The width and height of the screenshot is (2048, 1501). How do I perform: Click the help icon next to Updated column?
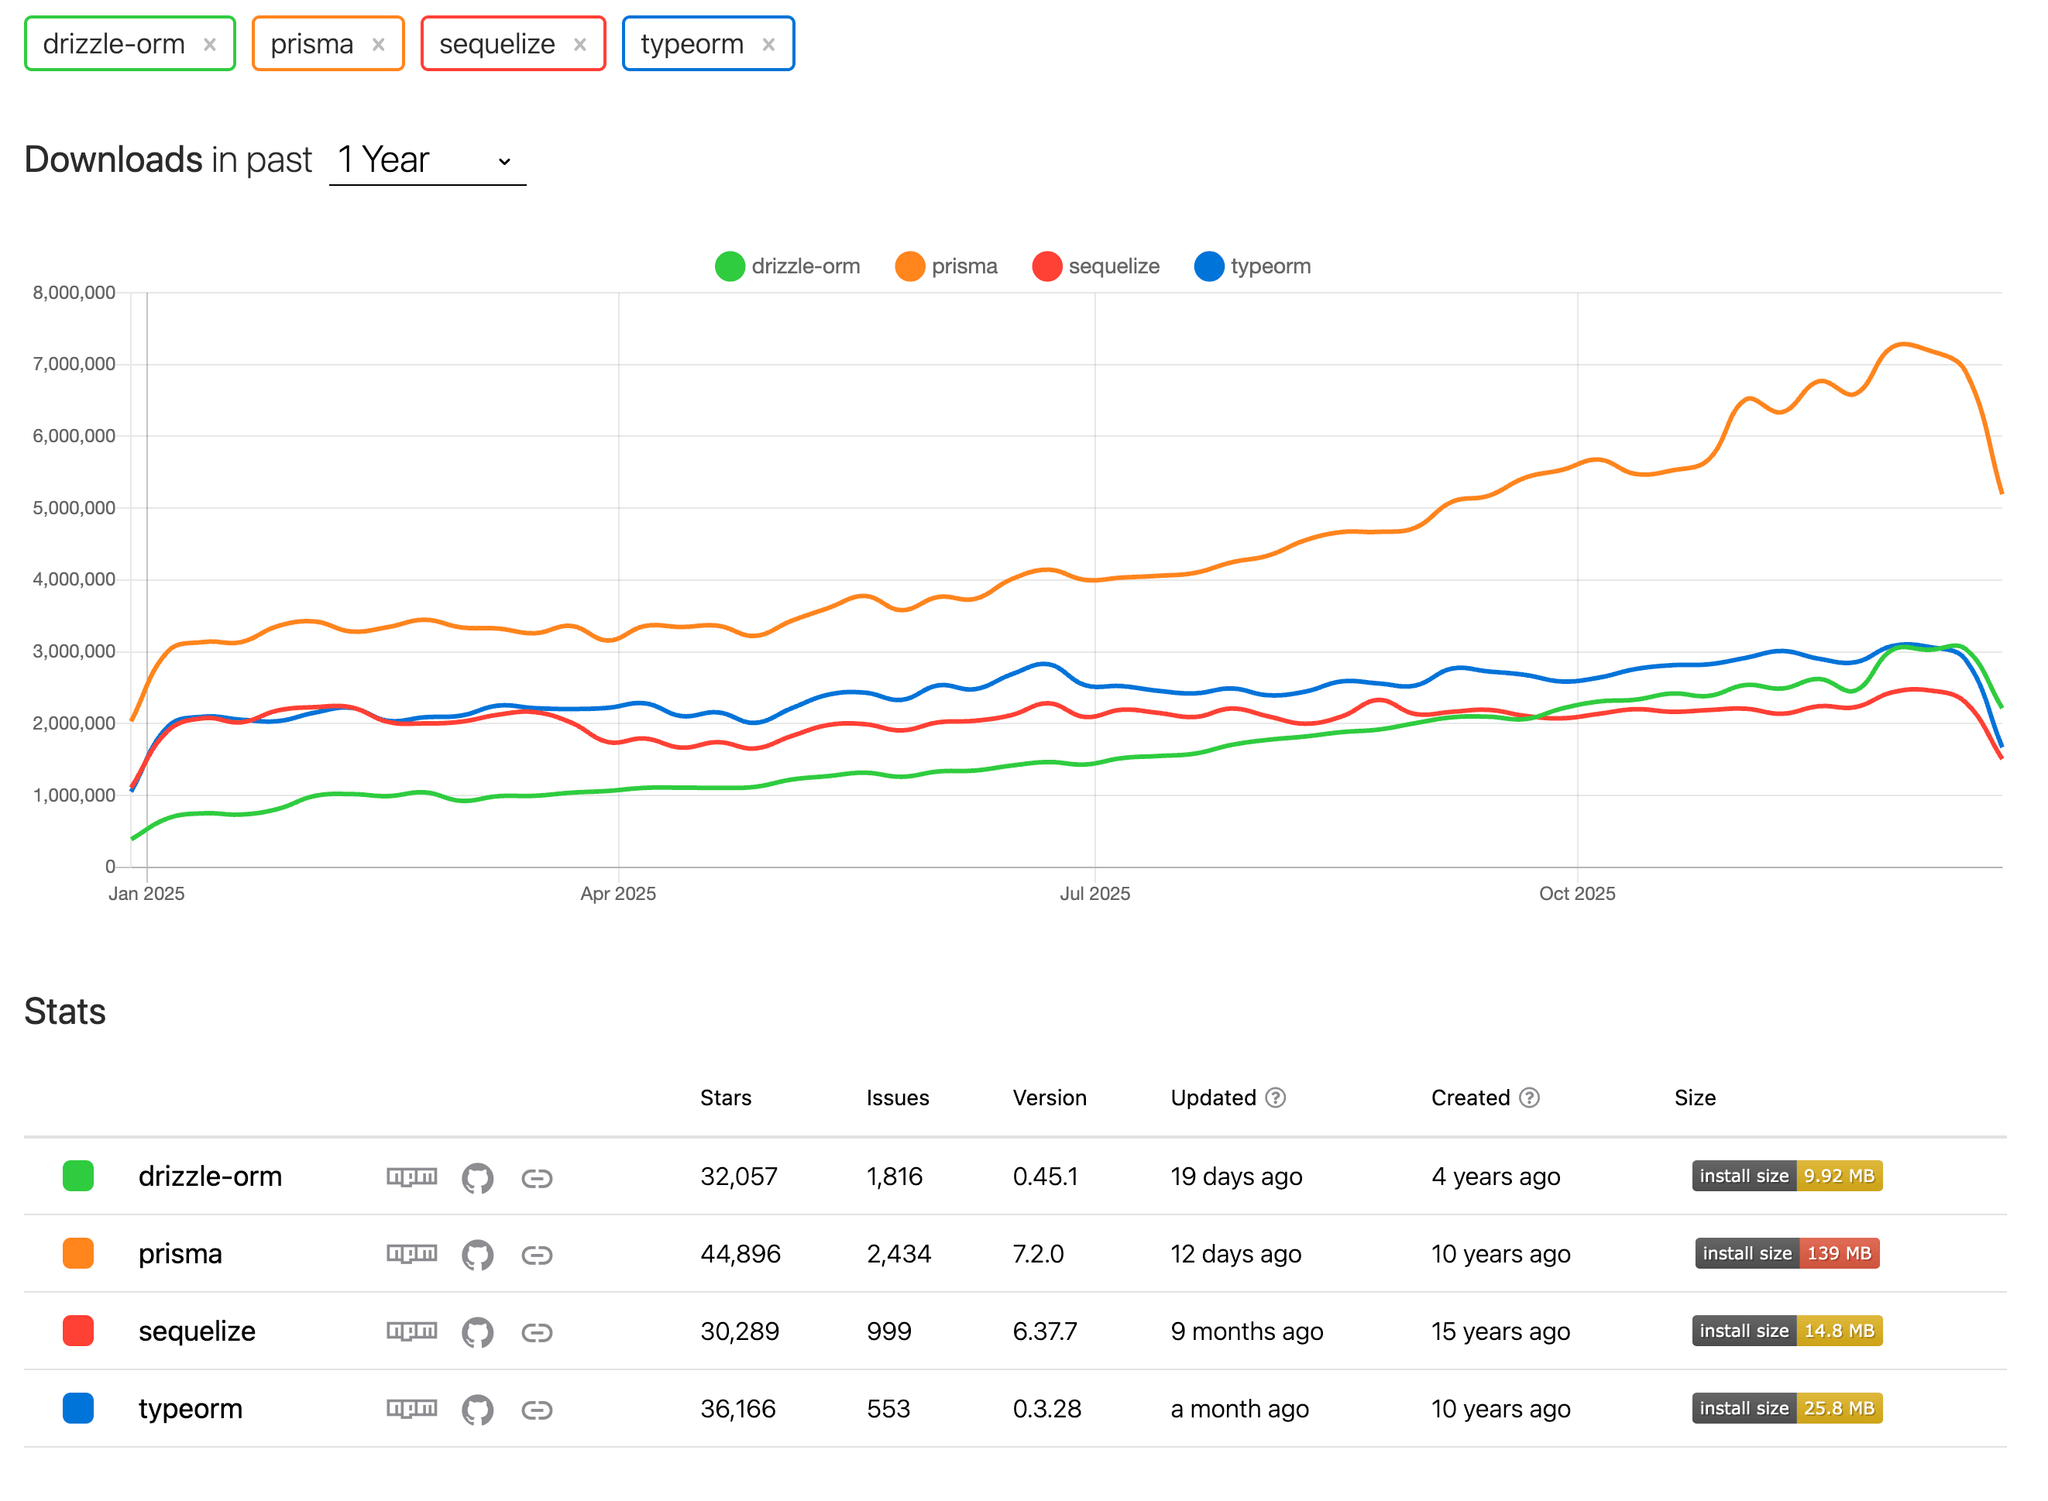(1275, 1097)
